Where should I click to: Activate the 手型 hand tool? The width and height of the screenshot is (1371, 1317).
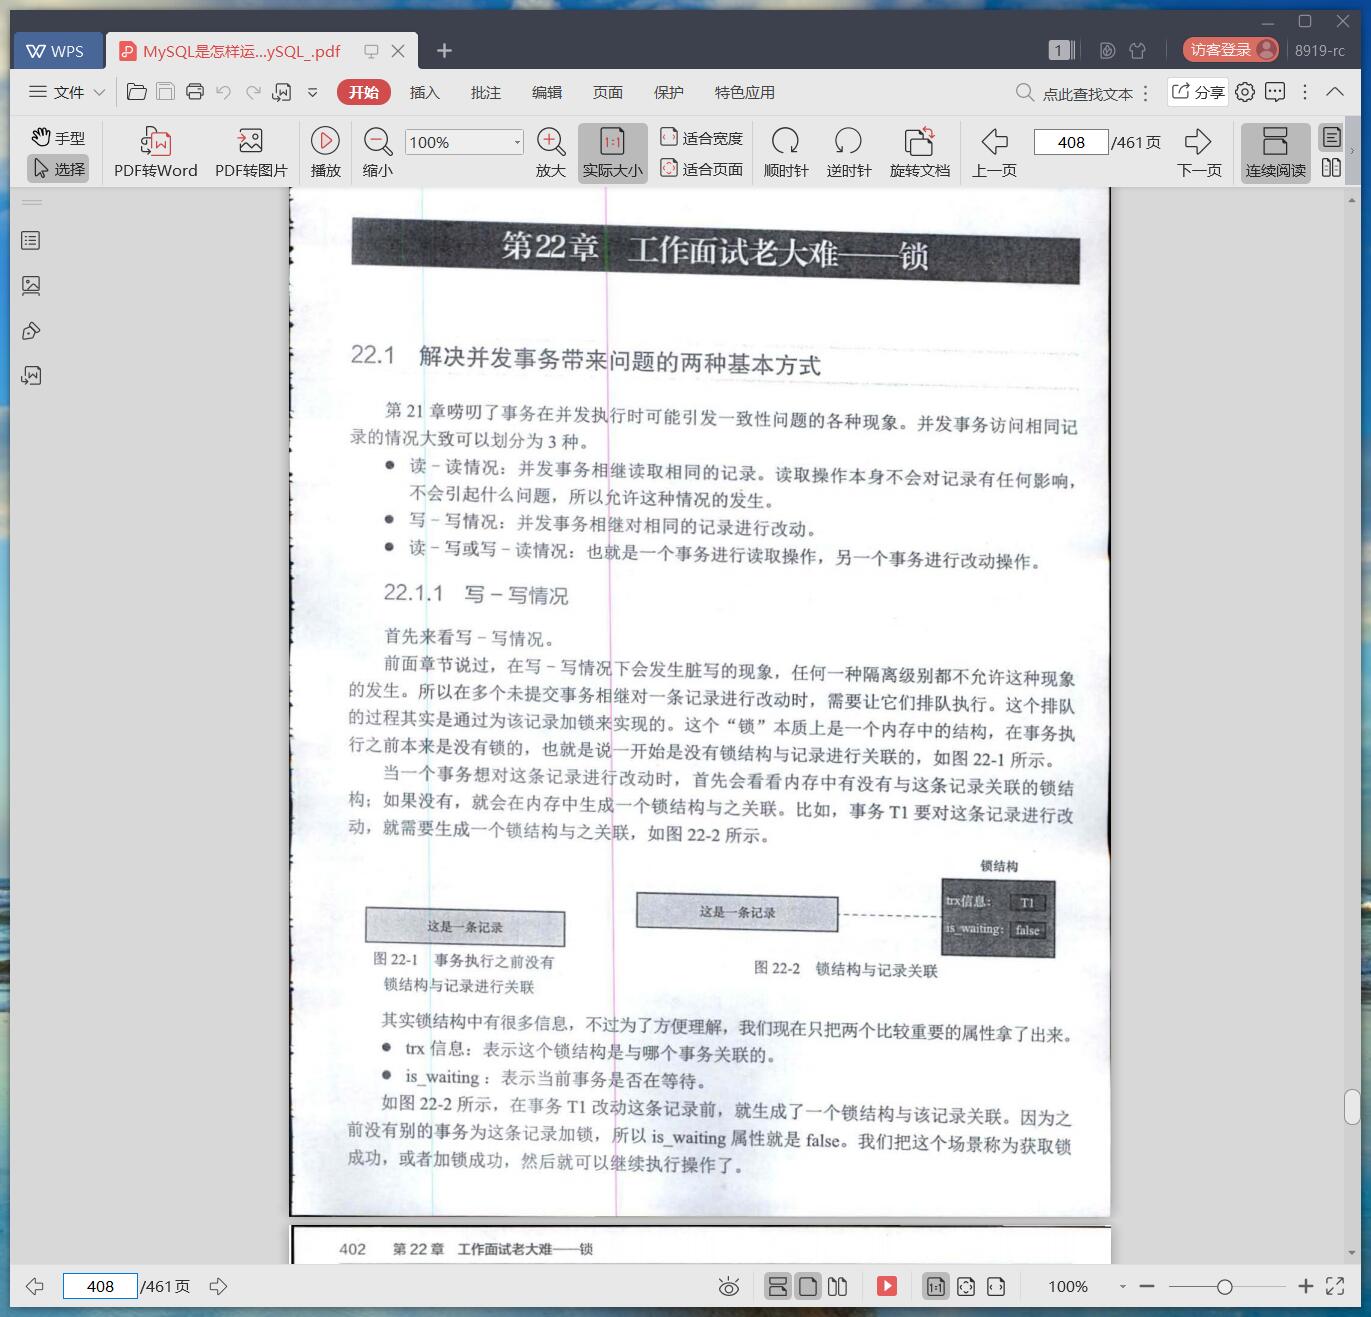(x=58, y=137)
